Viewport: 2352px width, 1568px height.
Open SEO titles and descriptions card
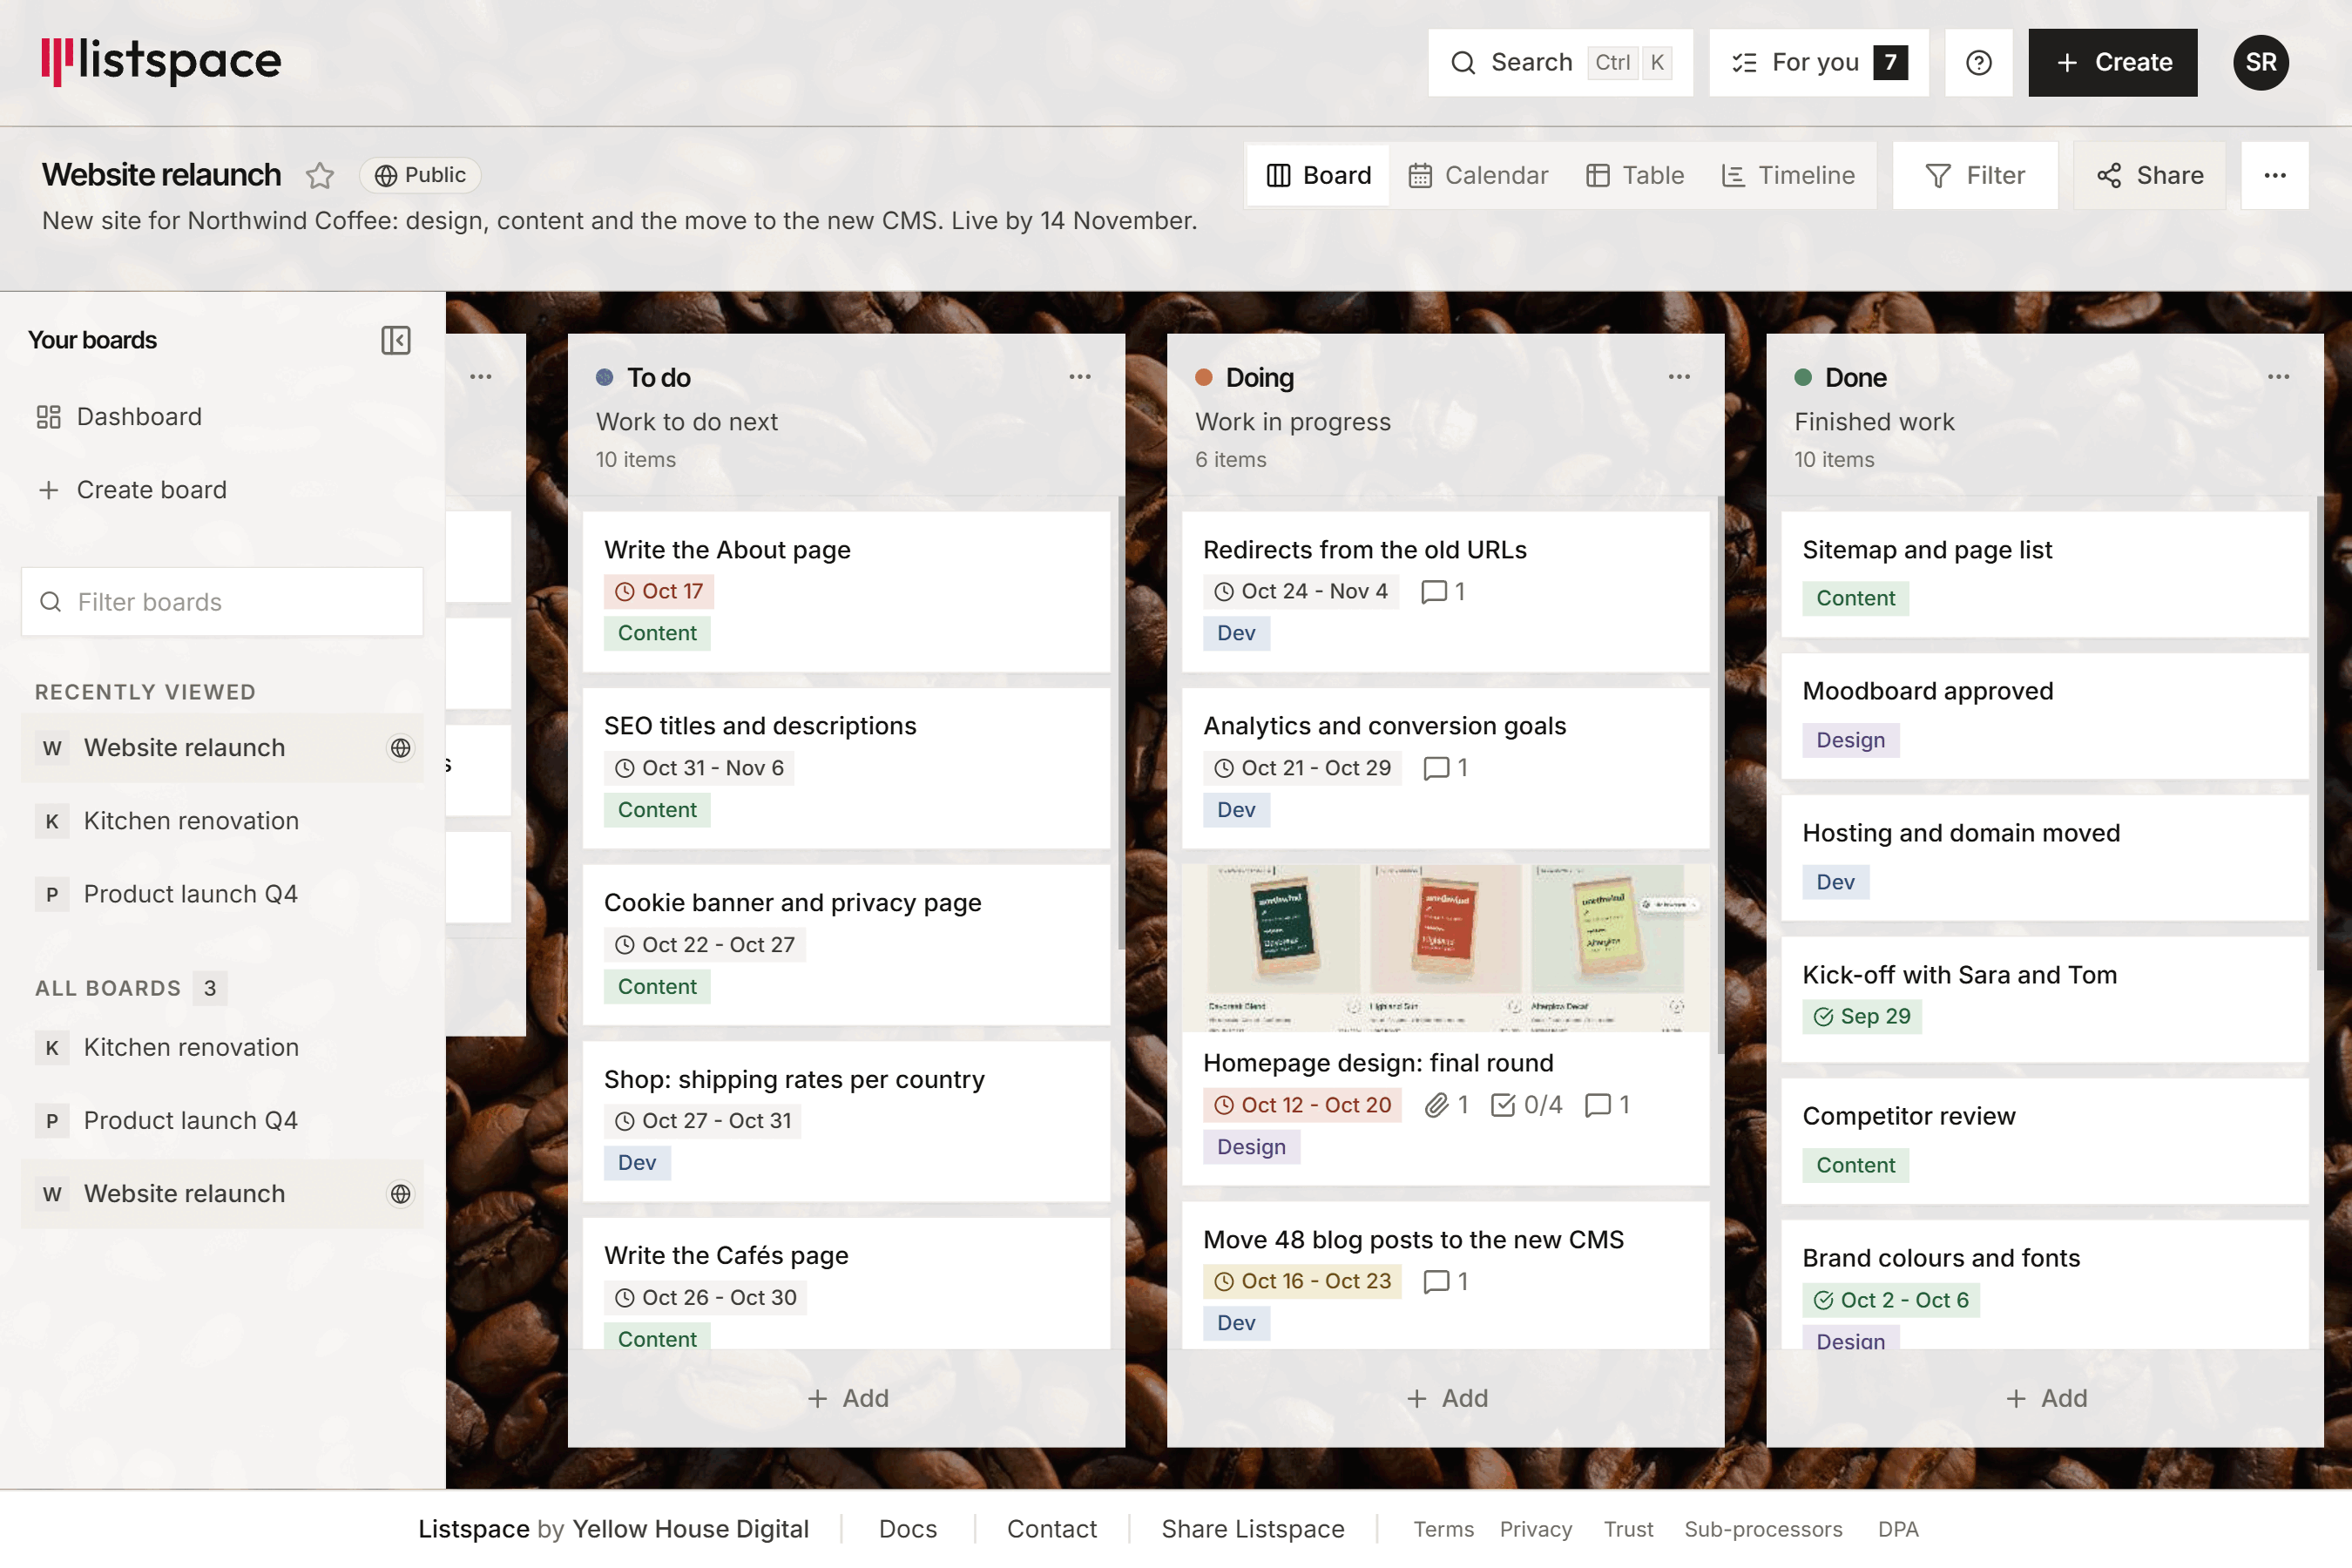coord(846,767)
